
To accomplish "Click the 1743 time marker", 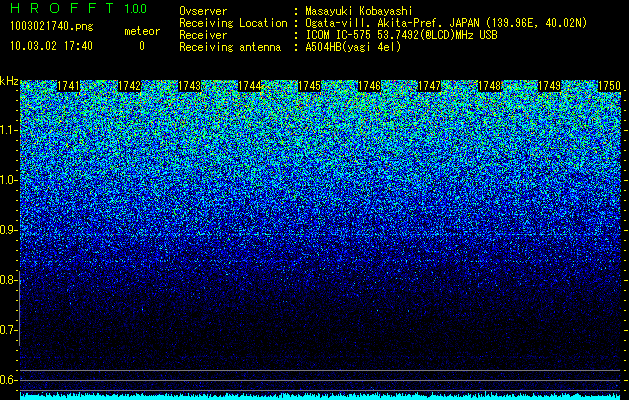I will point(189,86).
